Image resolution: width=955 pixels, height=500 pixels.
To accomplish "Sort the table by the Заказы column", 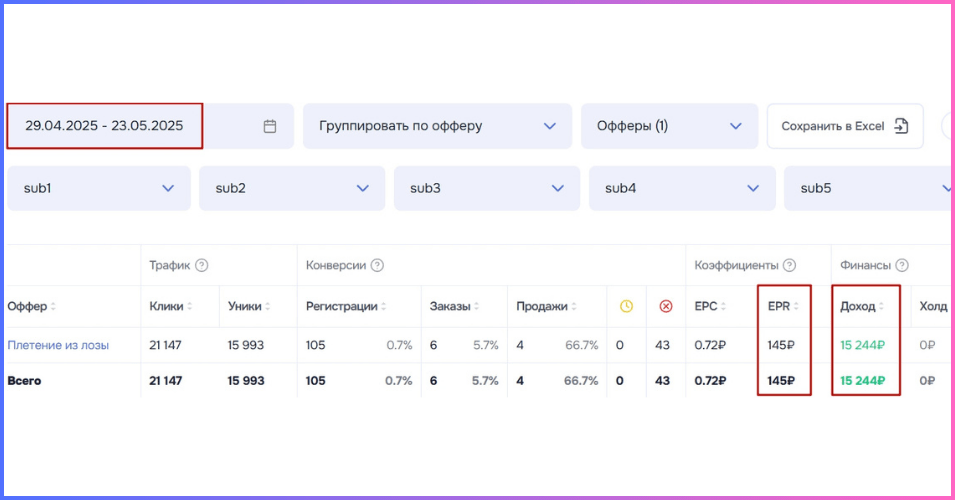I will (x=454, y=306).
